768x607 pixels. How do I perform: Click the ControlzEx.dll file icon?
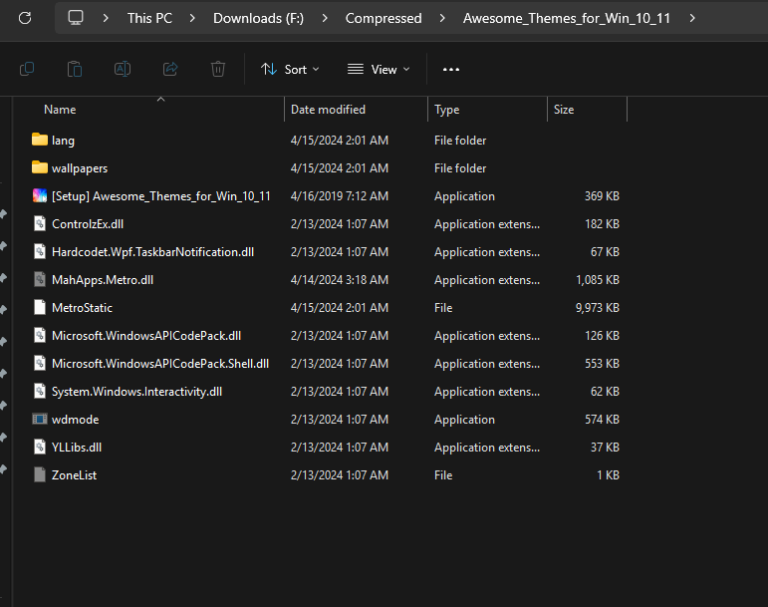[x=40, y=223]
